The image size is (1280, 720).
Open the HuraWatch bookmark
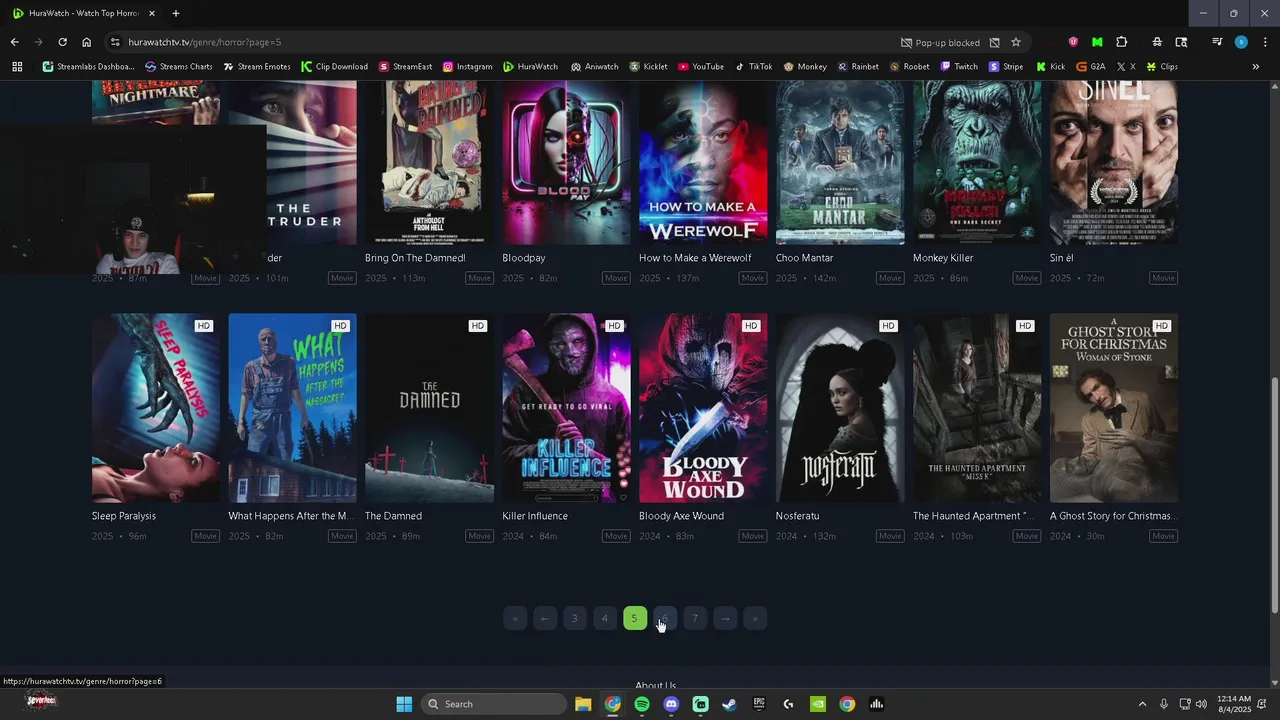point(530,67)
